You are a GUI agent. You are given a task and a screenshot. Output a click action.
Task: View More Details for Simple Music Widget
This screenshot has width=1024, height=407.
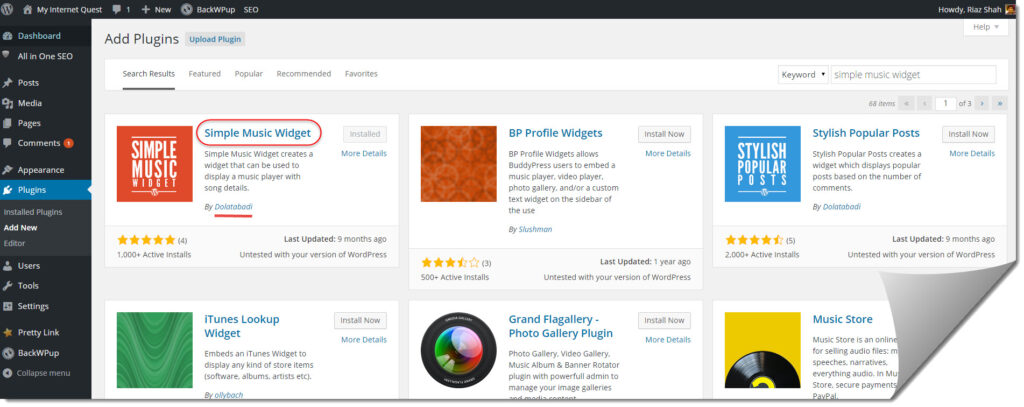tap(364, 154)
